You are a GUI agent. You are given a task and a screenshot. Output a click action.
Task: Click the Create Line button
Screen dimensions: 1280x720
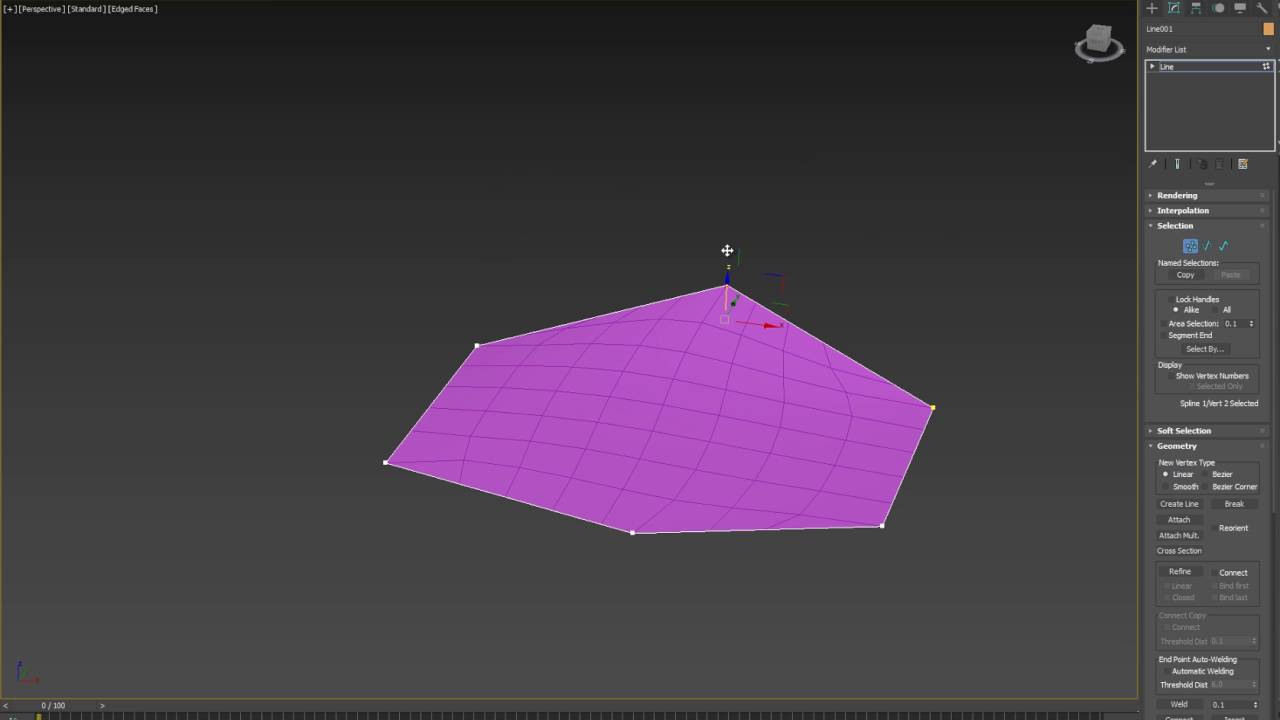point(1179,504)
